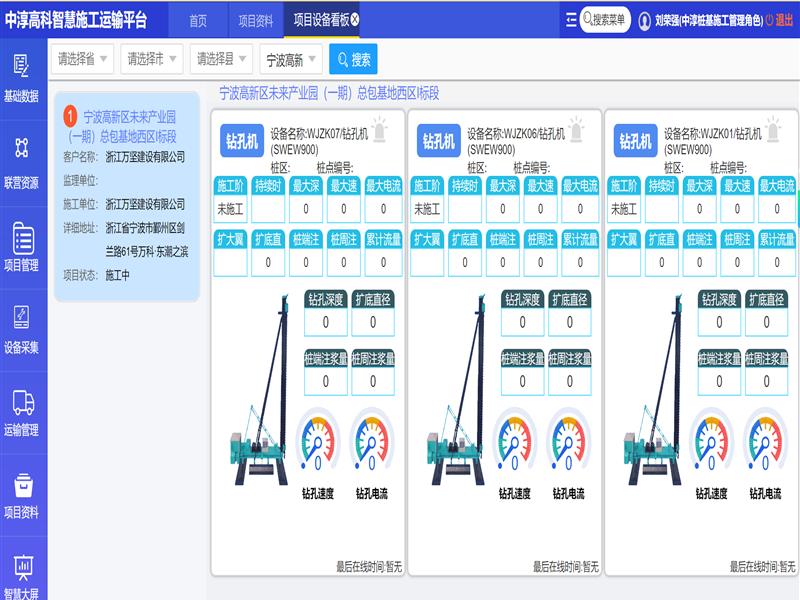800x600 pixels.
Task: Click 退出 to log out
Action: click(778, 20)
